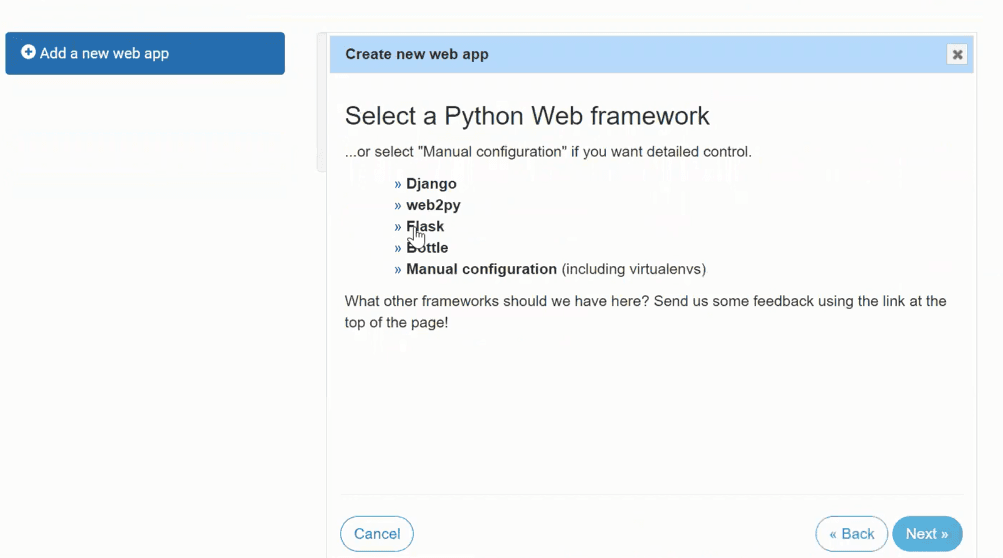Click the Select a Python Web framework heading
Screen dimensions: 1003x558
(527, 116)
